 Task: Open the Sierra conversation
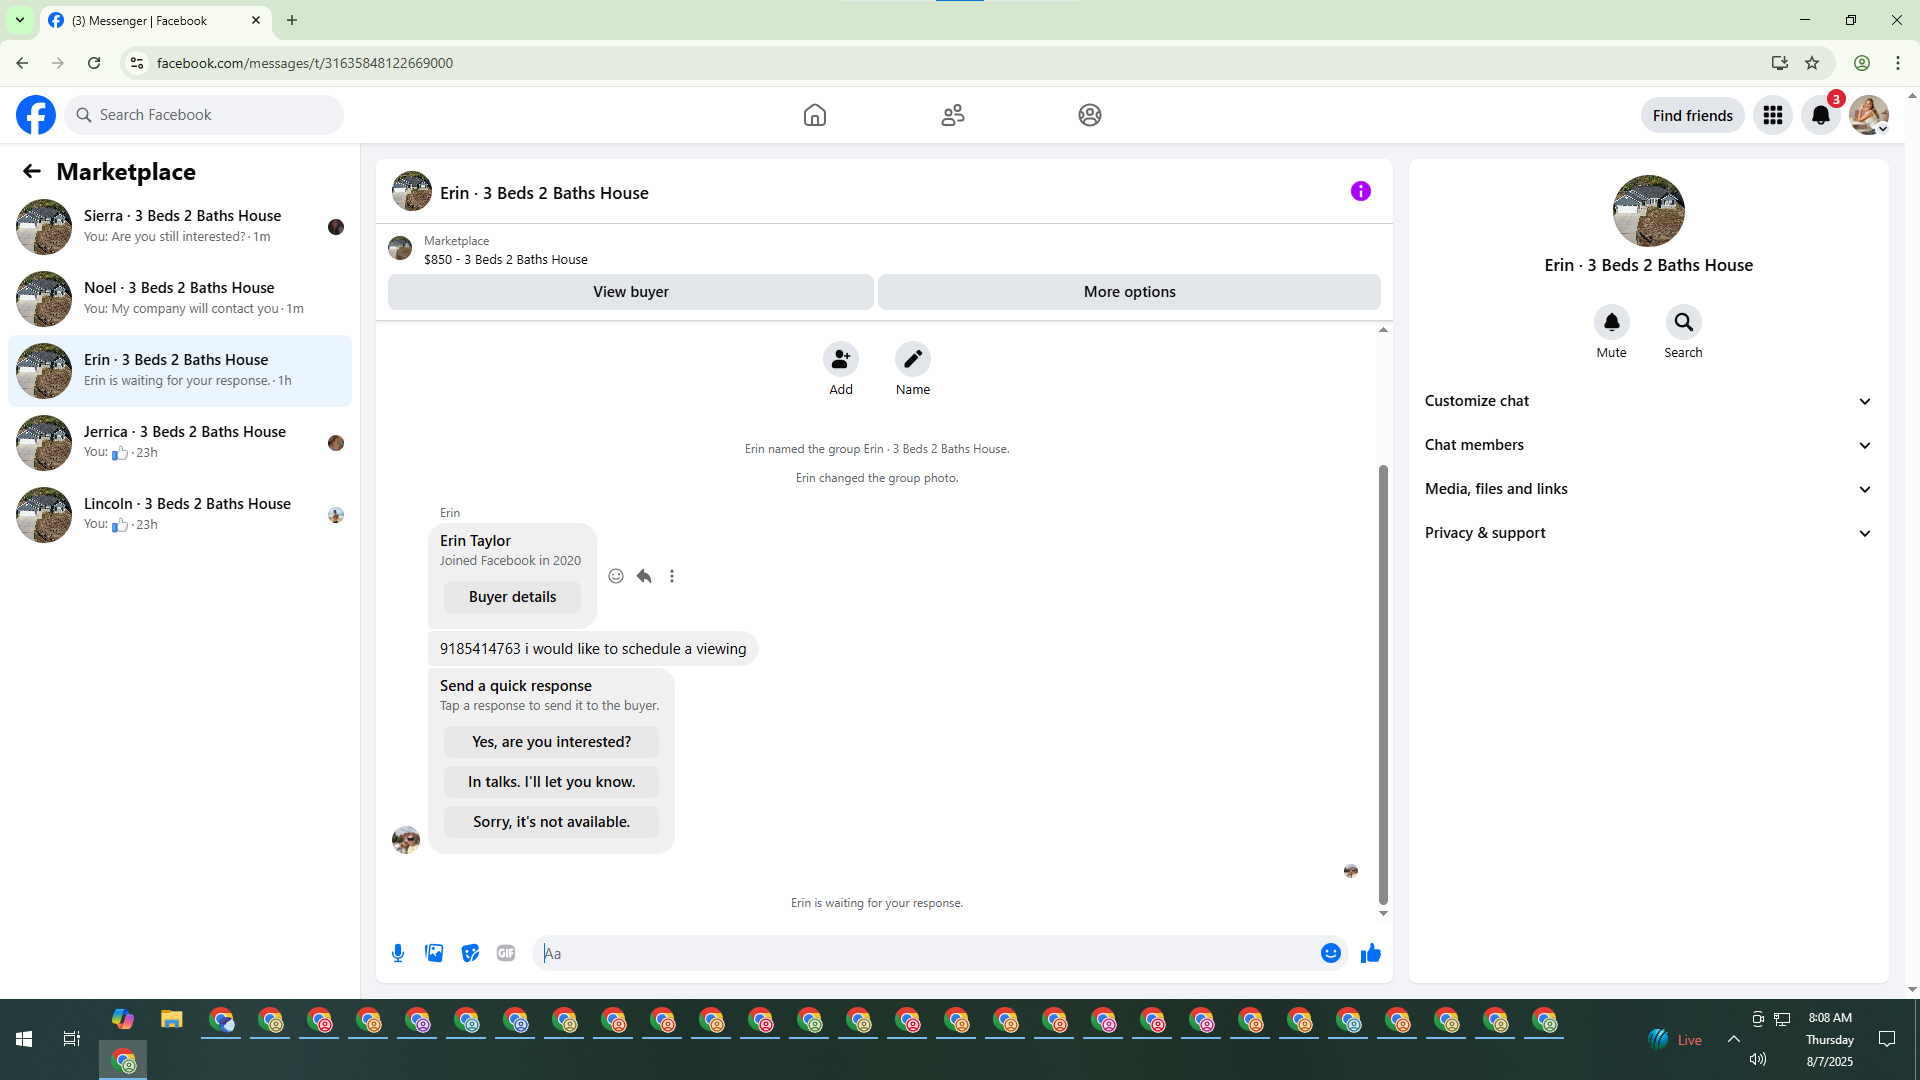point(180,227)
